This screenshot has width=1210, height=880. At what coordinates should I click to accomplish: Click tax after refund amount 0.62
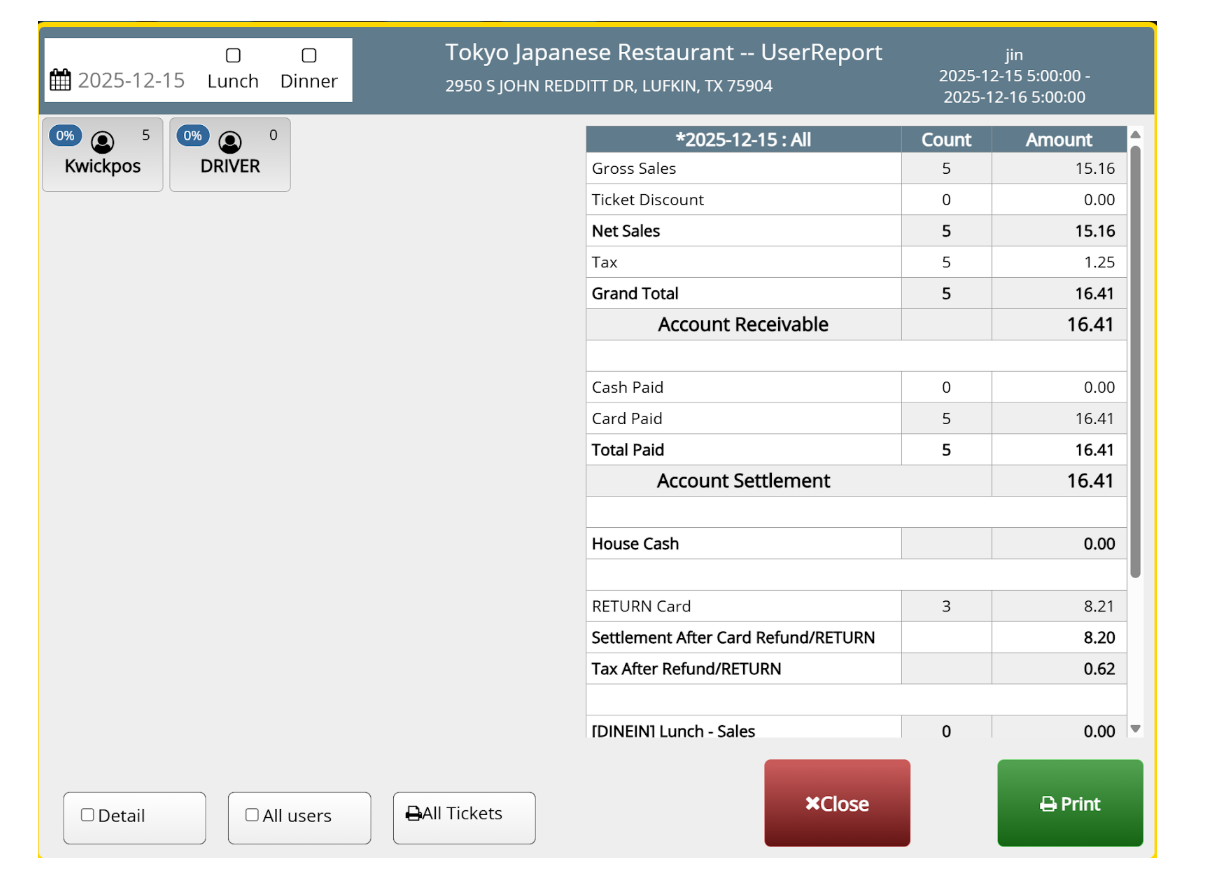point(1099,668)
